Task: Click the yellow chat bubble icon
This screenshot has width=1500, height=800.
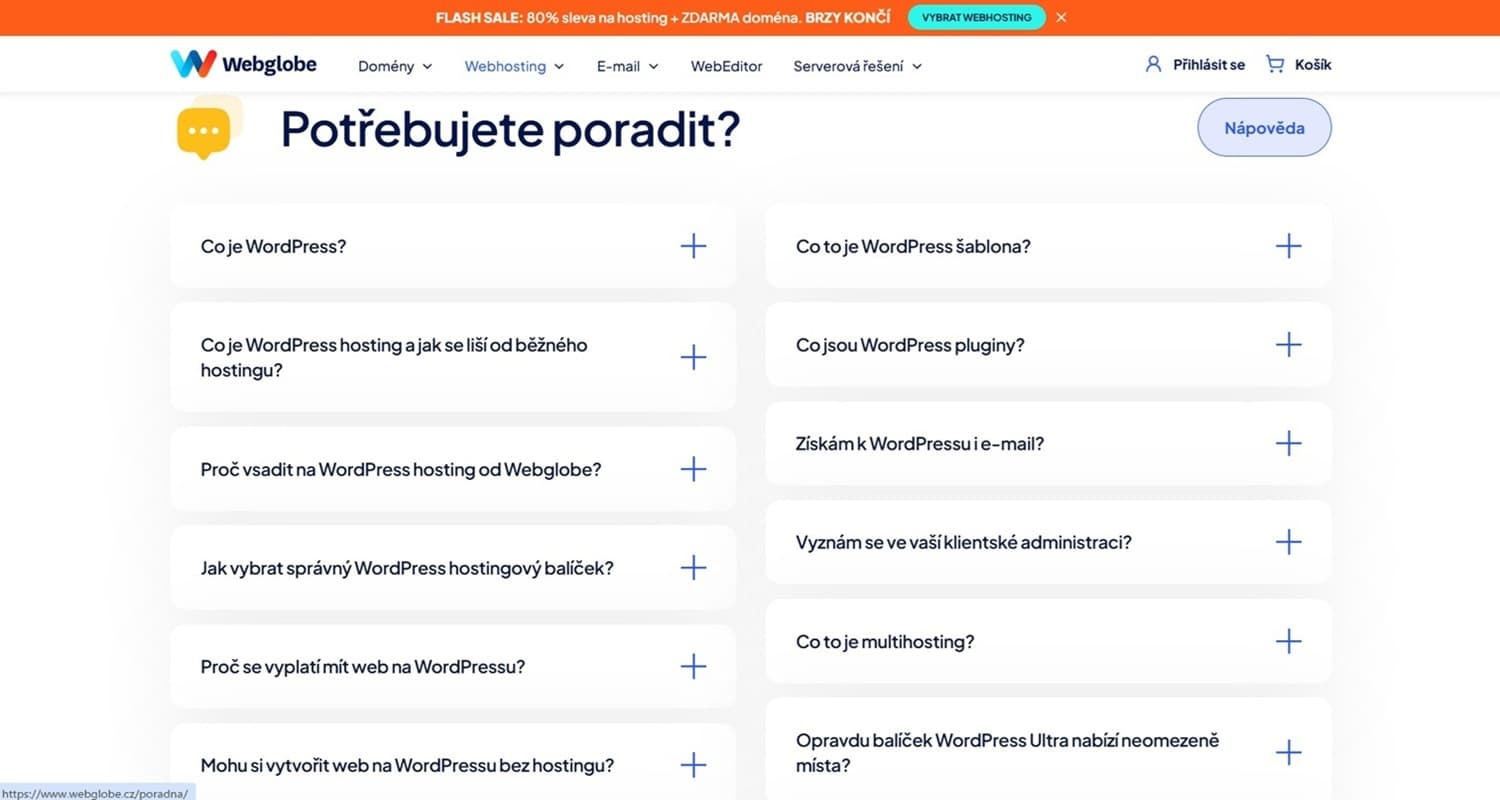Action: [208, 128]
